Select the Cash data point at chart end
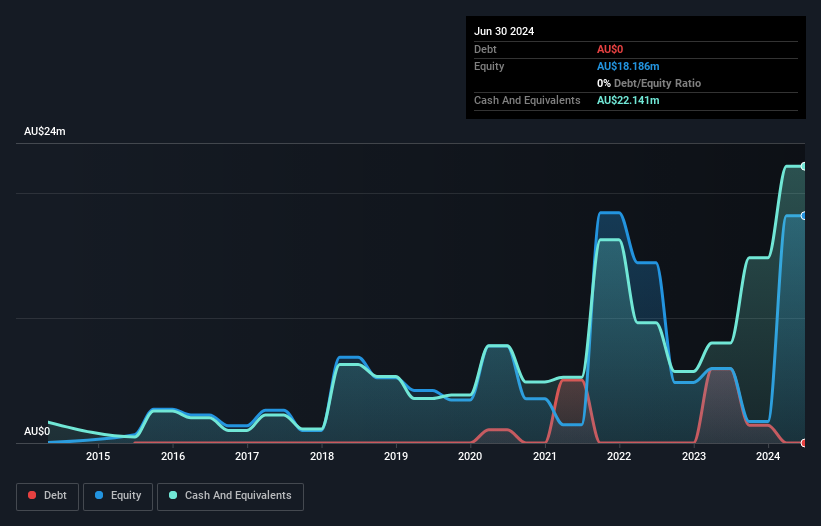Screen dimensions: 821x526 coord(804,166)
